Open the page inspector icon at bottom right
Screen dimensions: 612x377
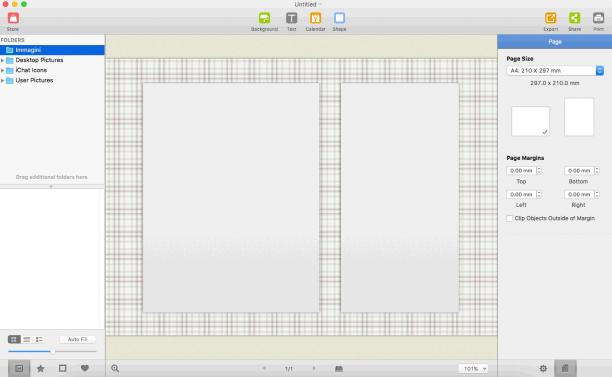[x=565, y=368]
